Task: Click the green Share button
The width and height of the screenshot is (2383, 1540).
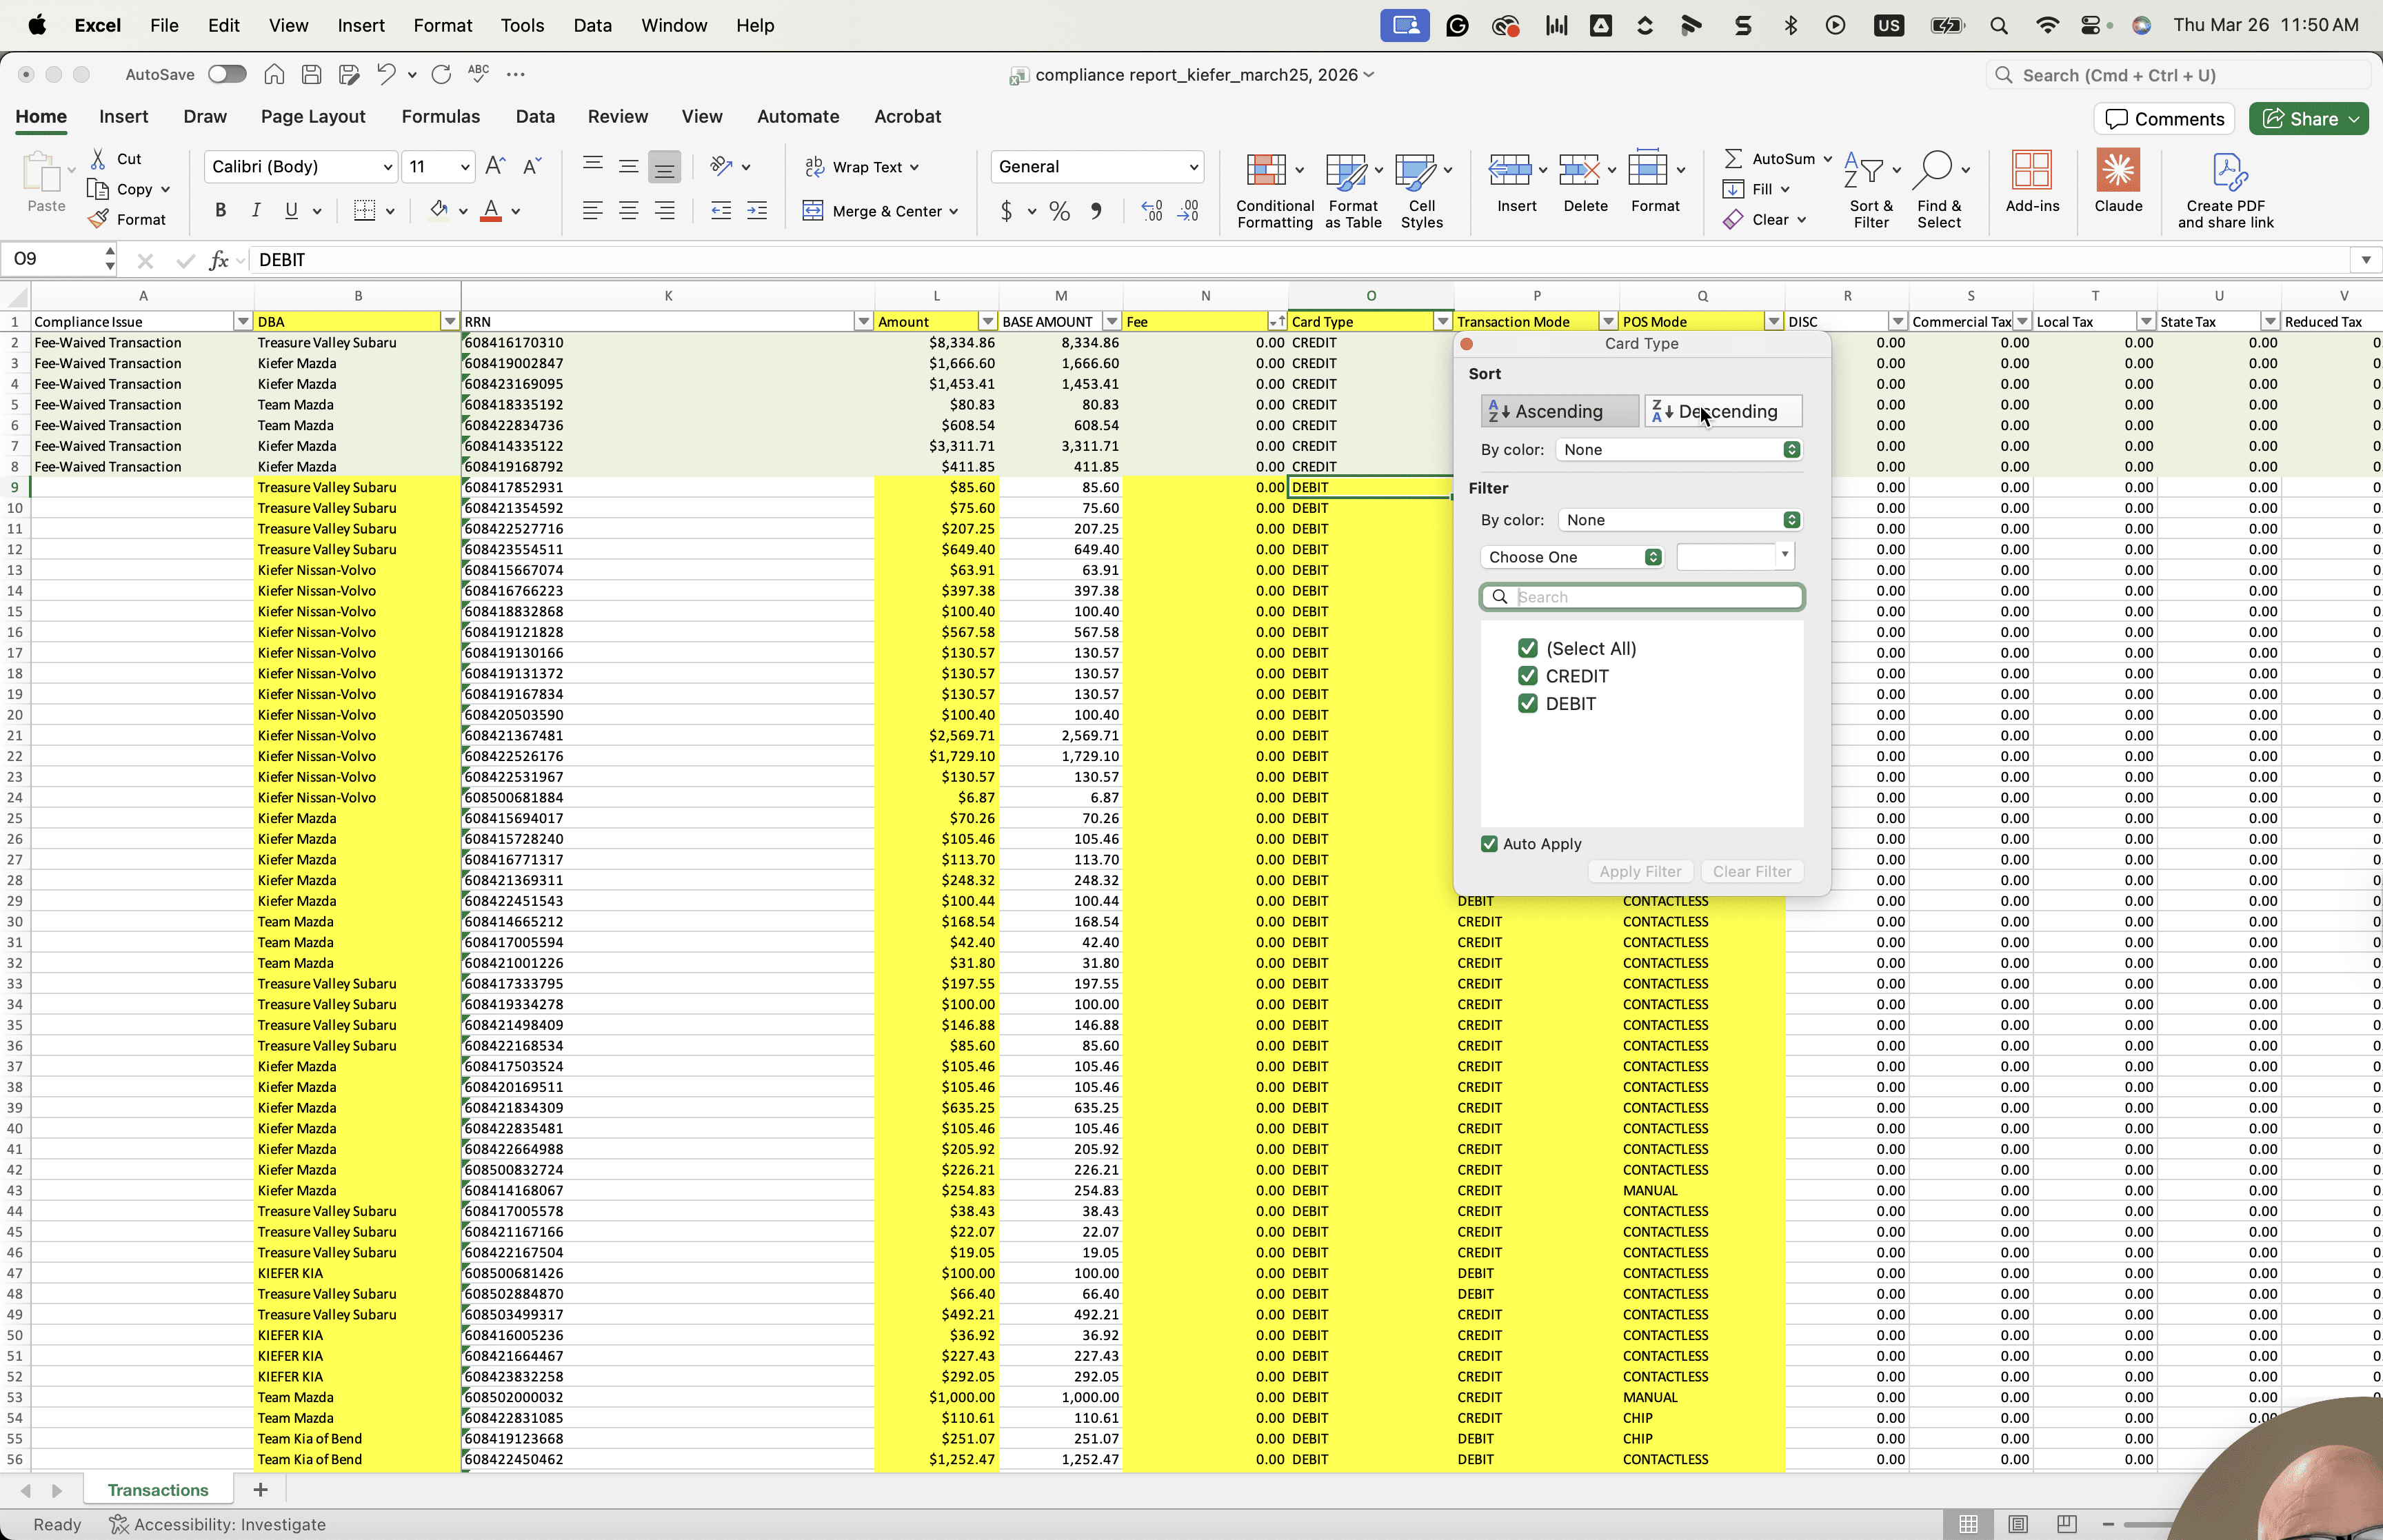Action: point(2308,119)
